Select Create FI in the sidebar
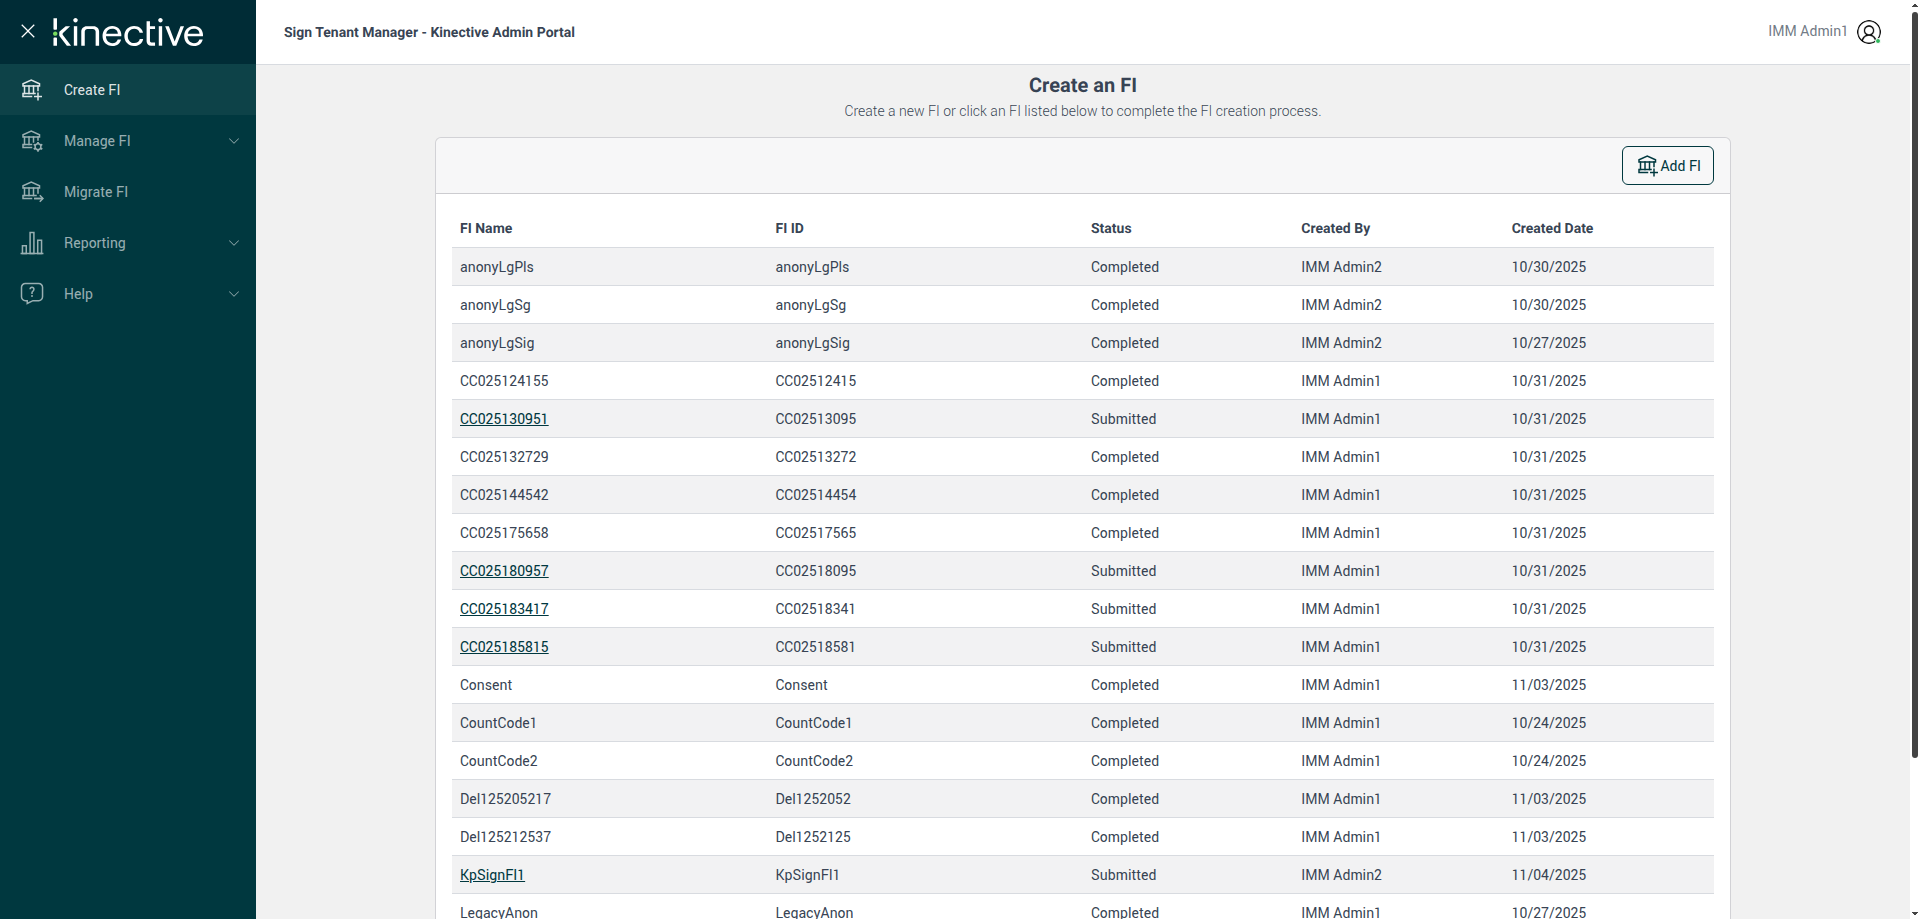Viewport: 1920px width, 919px height. (92, 90)
